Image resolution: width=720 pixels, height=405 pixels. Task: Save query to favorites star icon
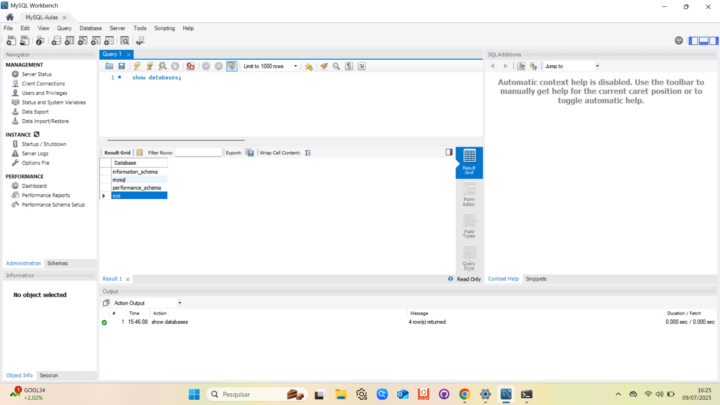point(309,66)
